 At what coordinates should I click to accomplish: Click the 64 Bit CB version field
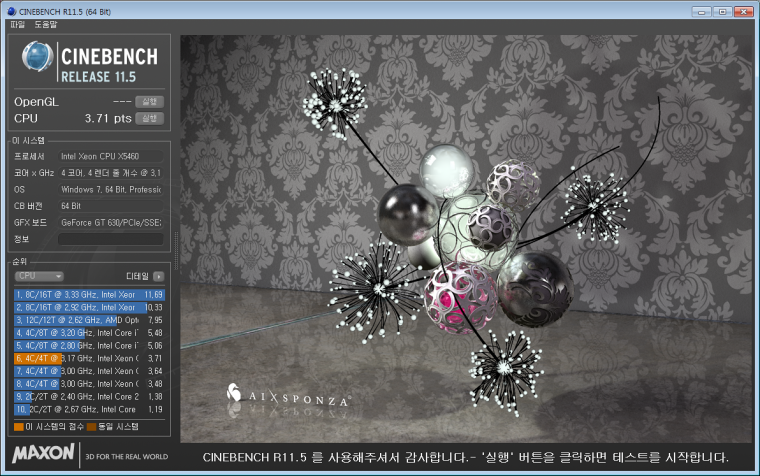pyautogui.click(x=111, y=206)
